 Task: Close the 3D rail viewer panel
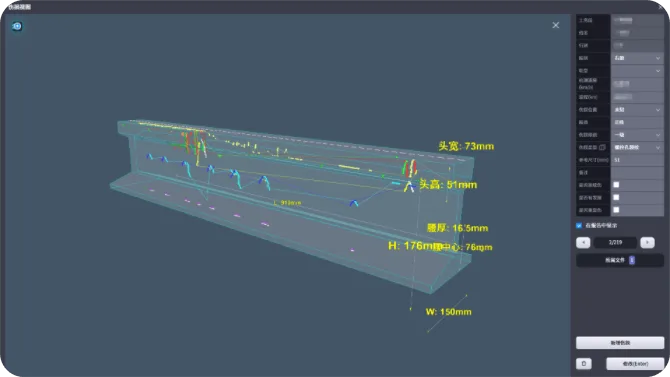(555, 25)
